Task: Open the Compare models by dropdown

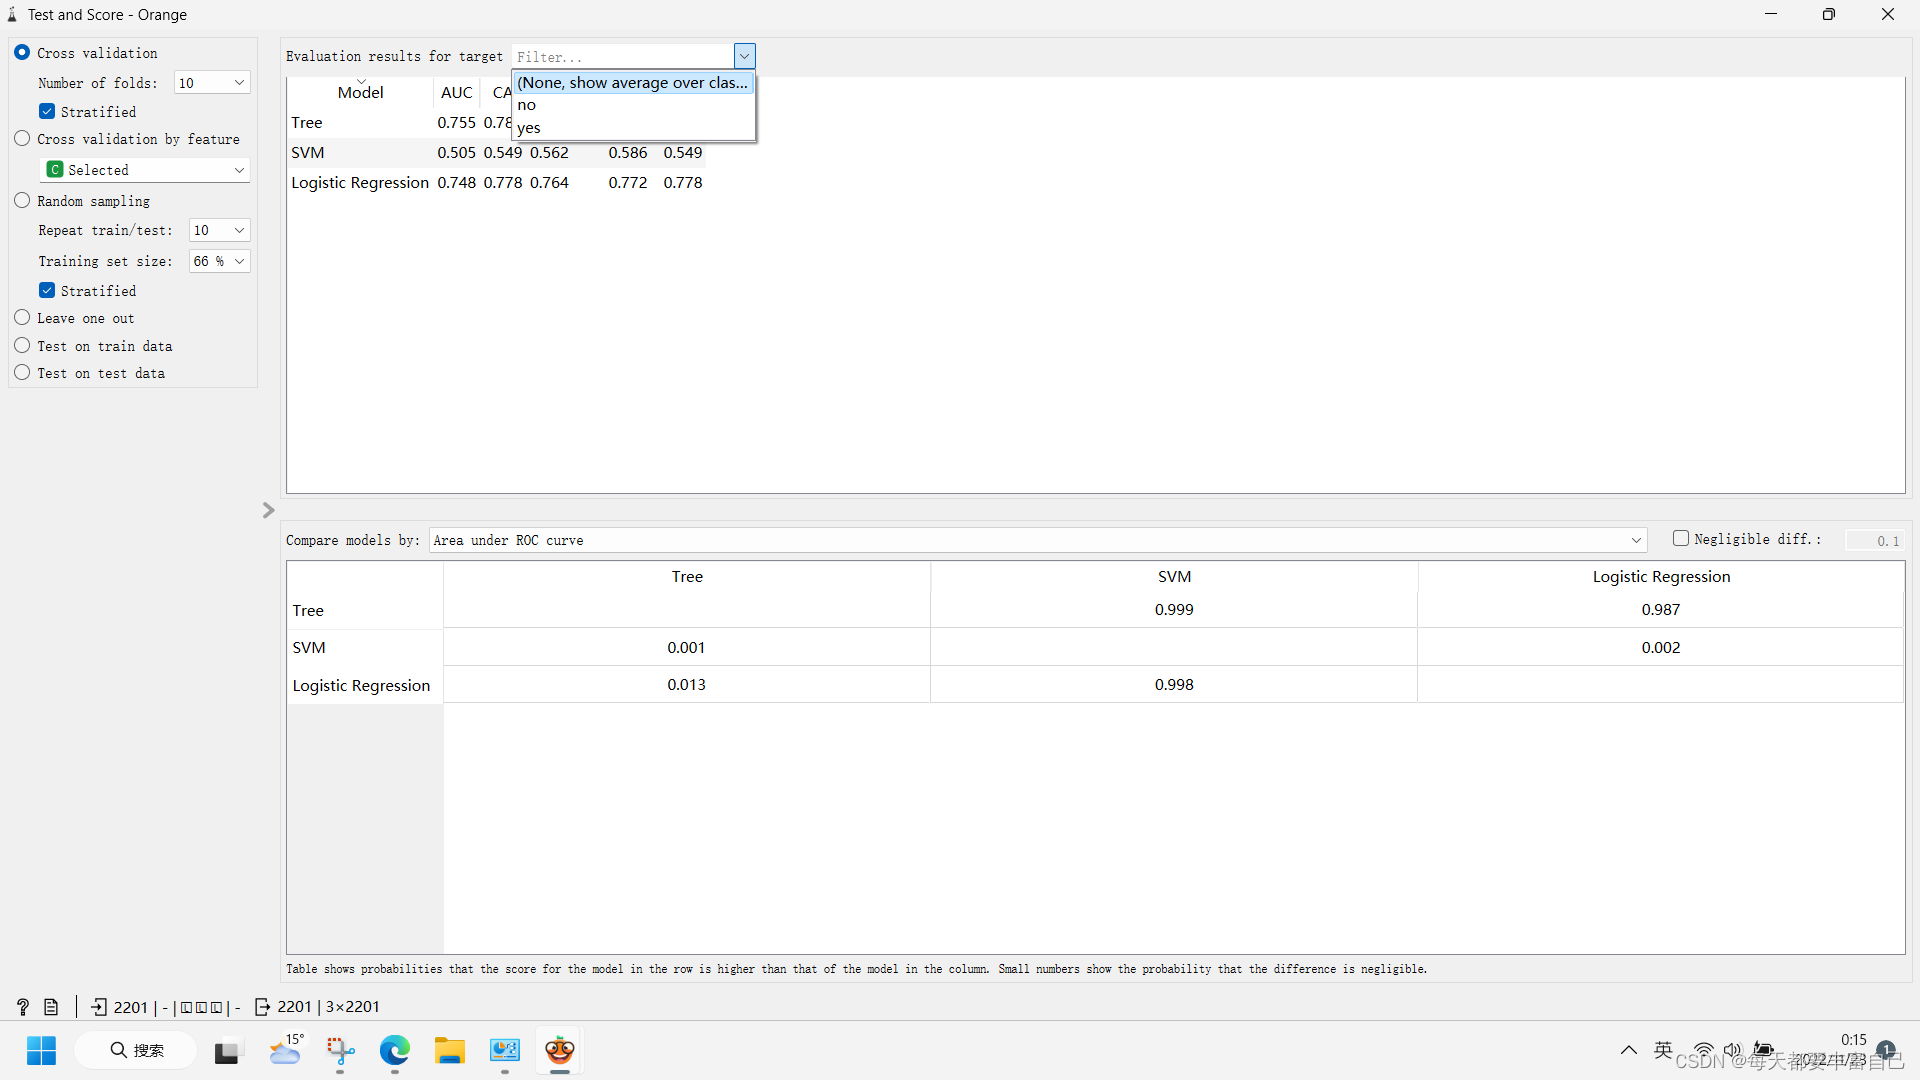Action: pyautogui.click(x=1038, y=540)
